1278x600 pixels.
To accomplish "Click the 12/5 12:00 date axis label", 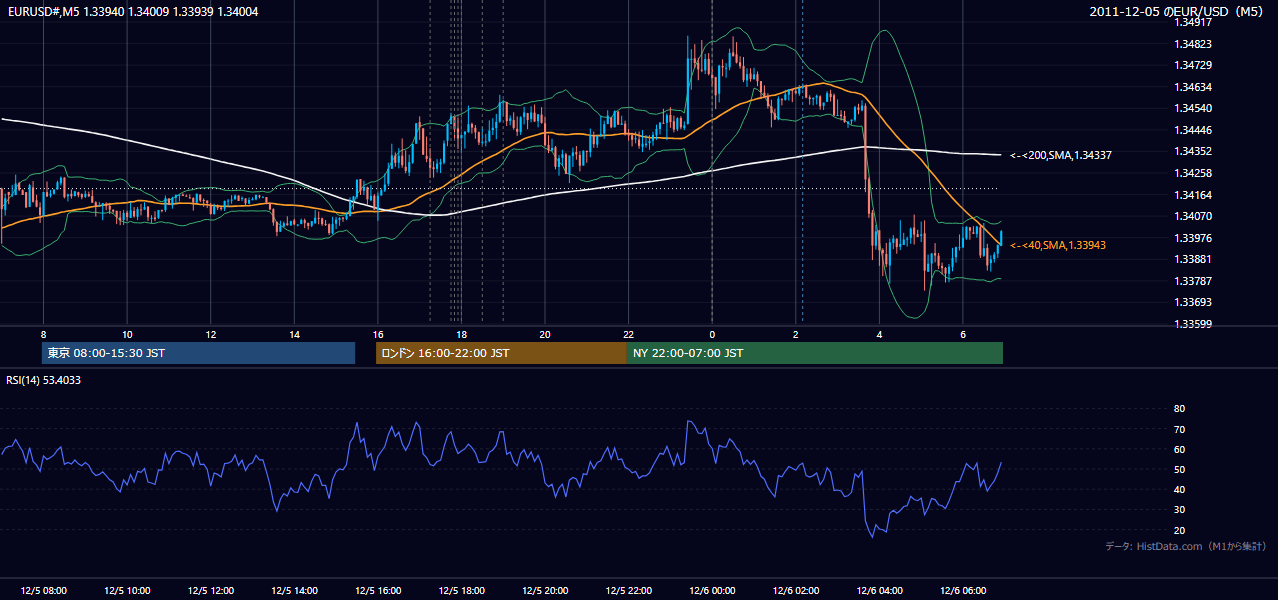I will click(x=211, y=591).
